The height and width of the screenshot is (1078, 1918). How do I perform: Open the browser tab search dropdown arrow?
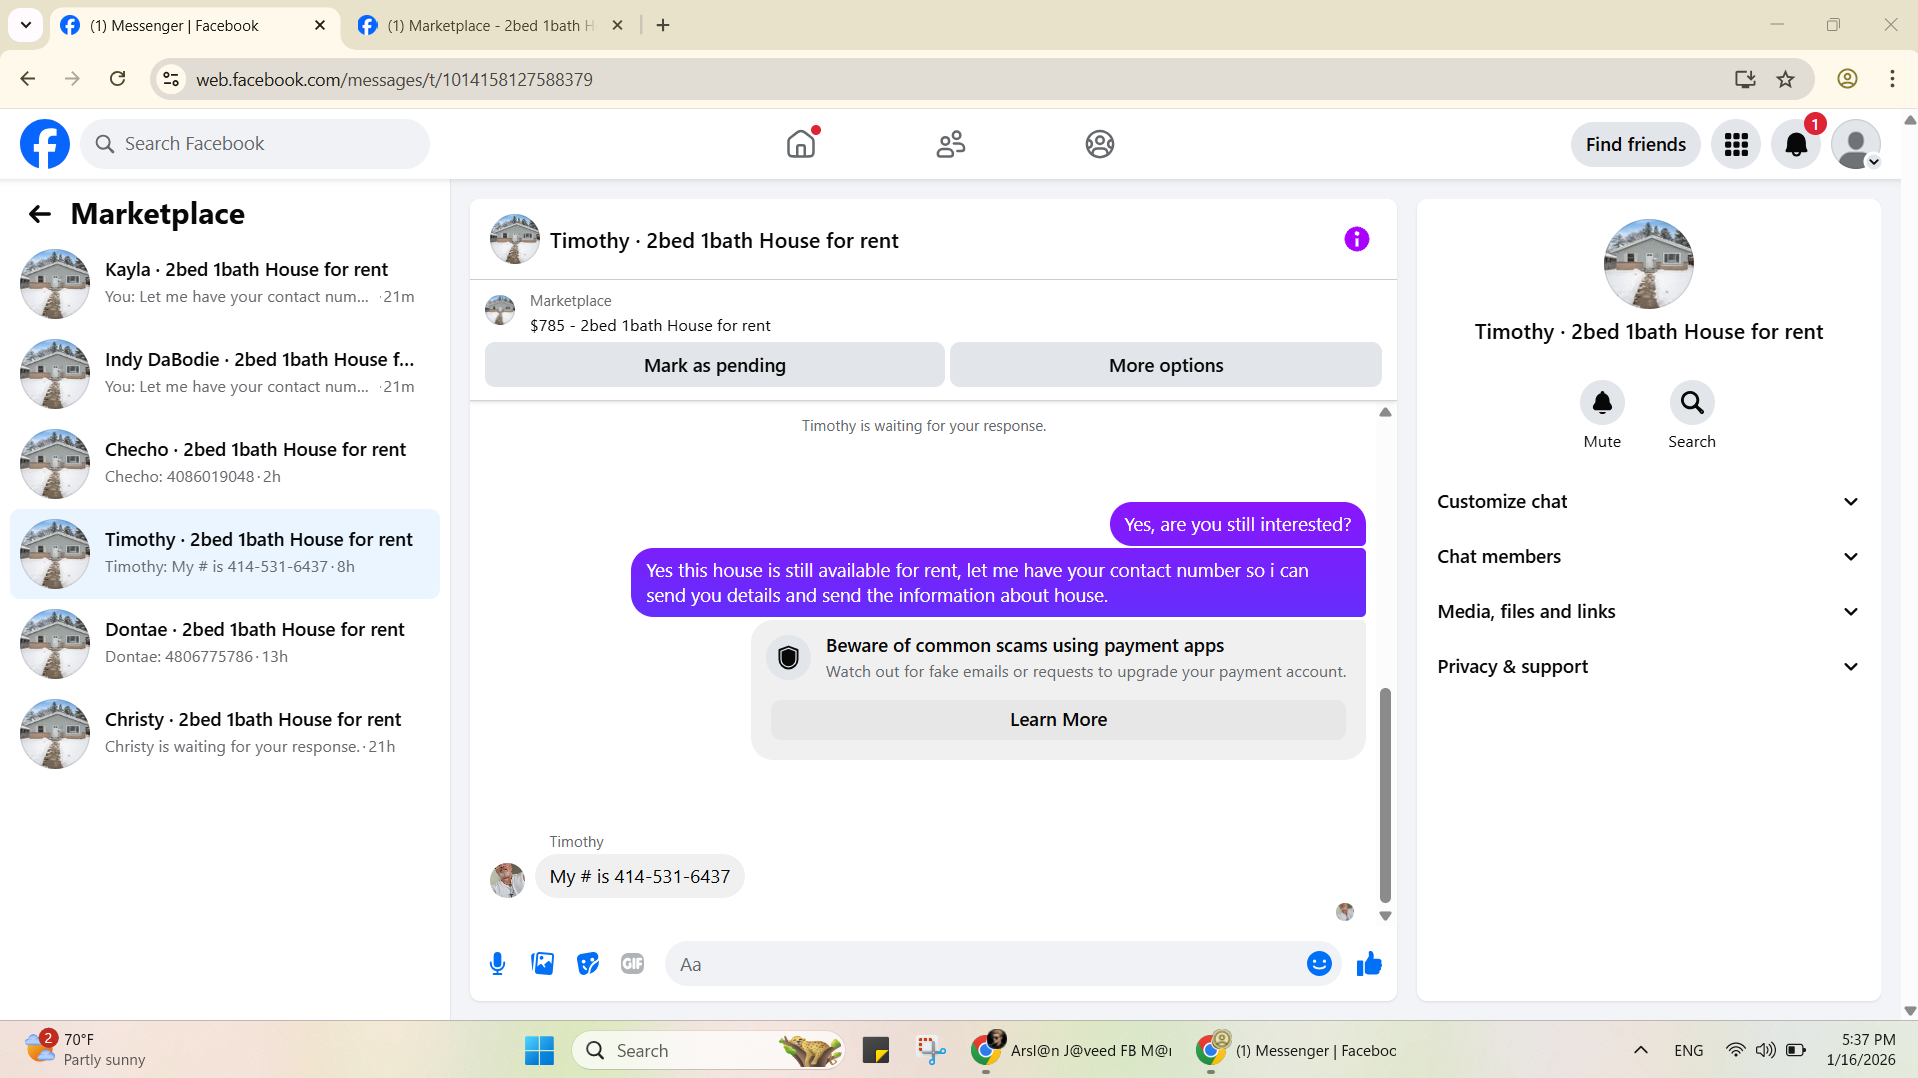(26, 25)
